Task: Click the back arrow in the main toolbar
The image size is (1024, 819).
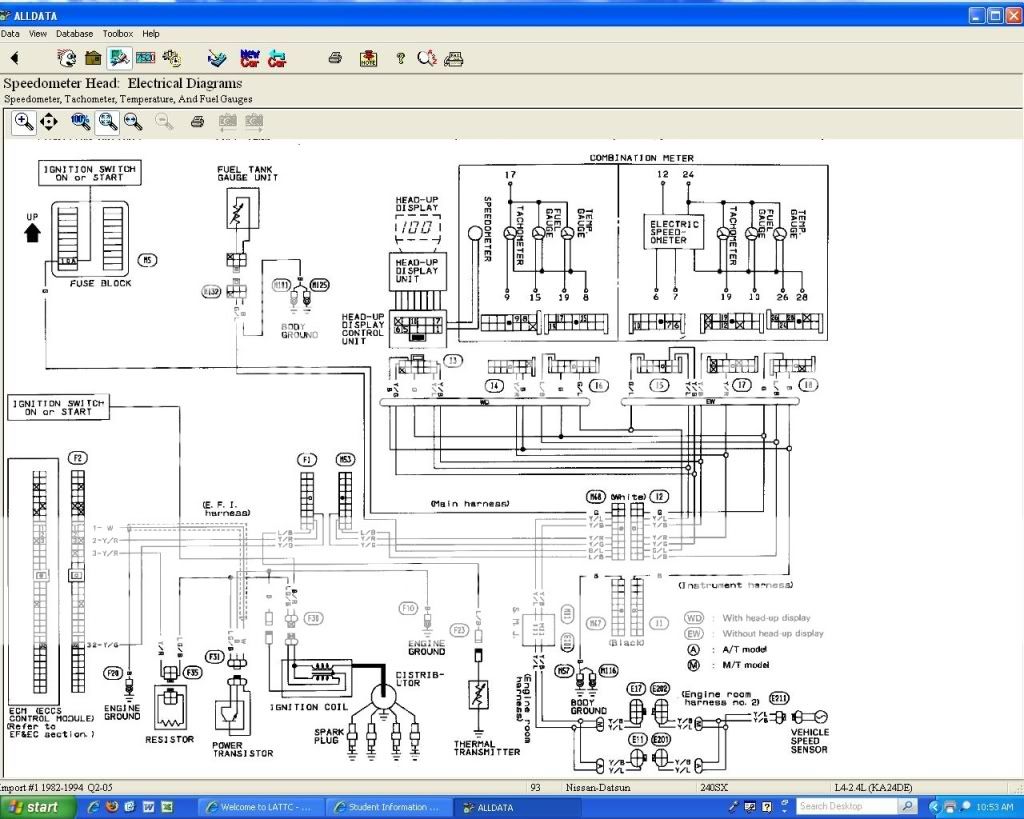Action: point(14,58)
